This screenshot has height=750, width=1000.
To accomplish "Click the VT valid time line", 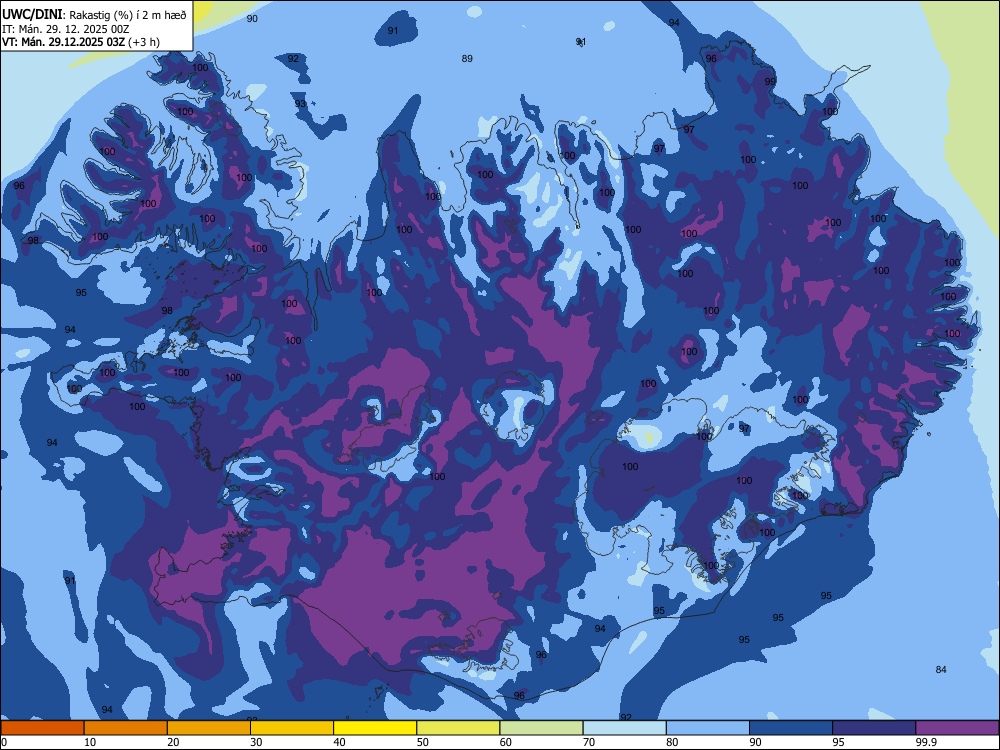I will (80, 42).
